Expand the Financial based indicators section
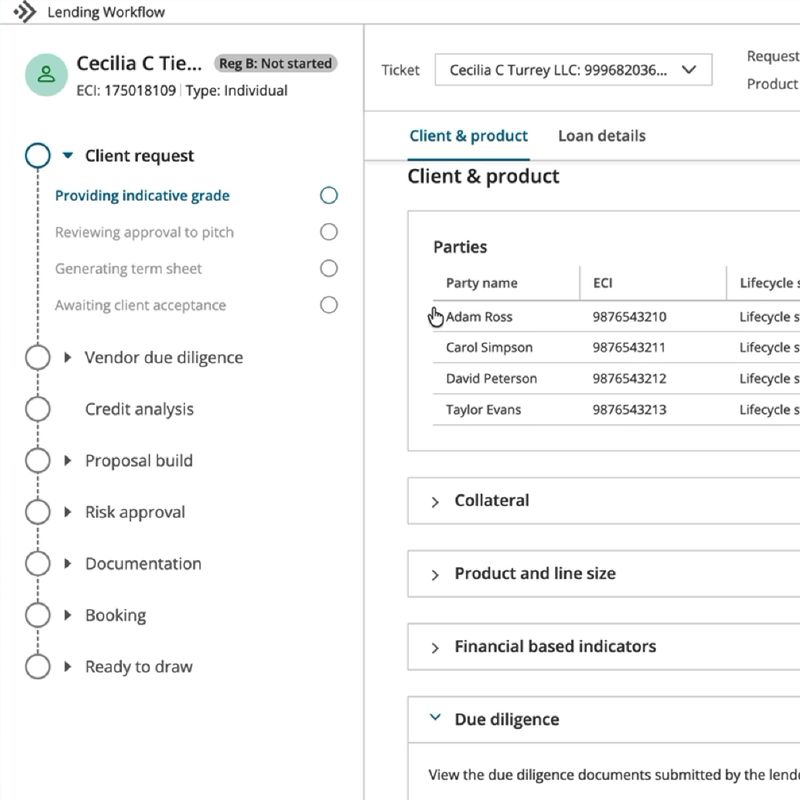This screenshot has height=800, width=800. 435,648
